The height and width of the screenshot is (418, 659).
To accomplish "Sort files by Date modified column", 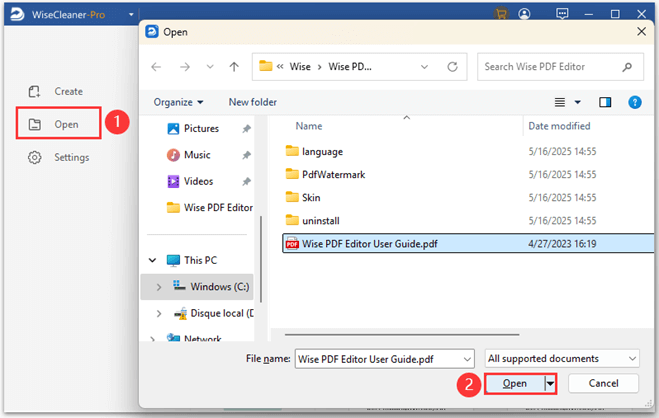I will pos(559,126).
